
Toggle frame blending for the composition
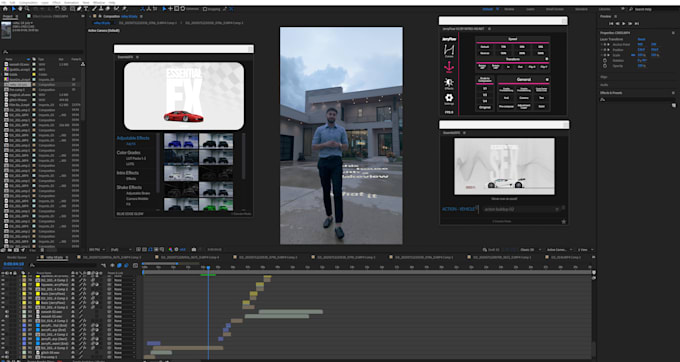click(119, 265)
